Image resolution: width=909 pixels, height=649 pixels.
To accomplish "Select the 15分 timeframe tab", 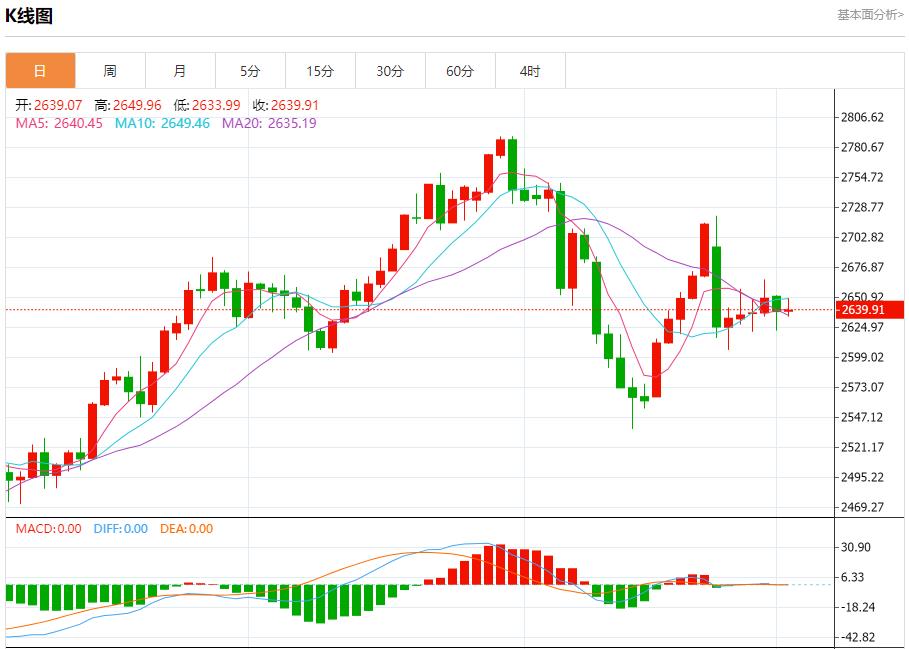I will [320, 71].
